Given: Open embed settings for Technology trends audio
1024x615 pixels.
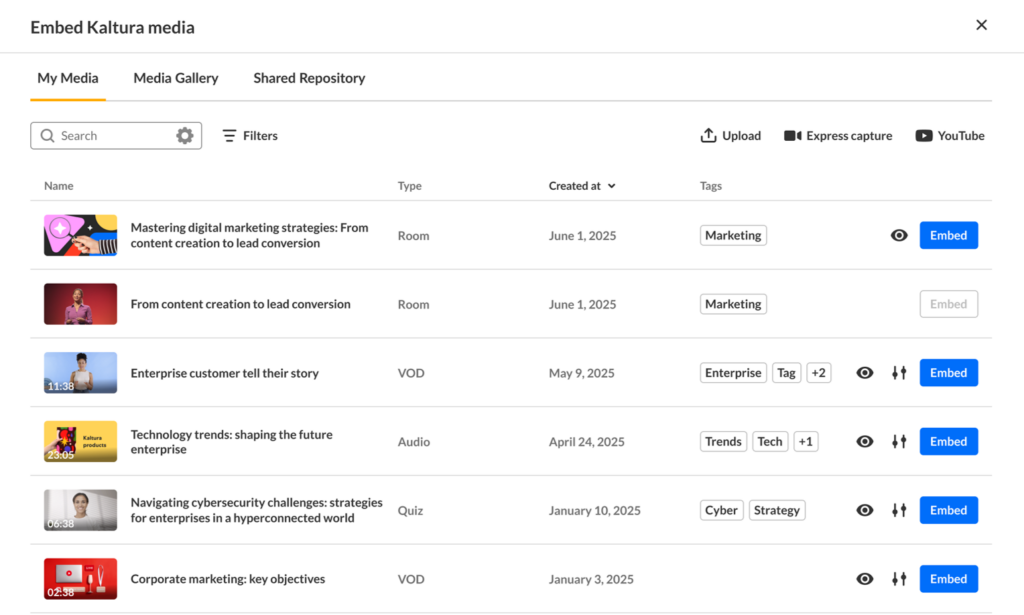Looking at the screenshot, I should [x=899, y=442].
